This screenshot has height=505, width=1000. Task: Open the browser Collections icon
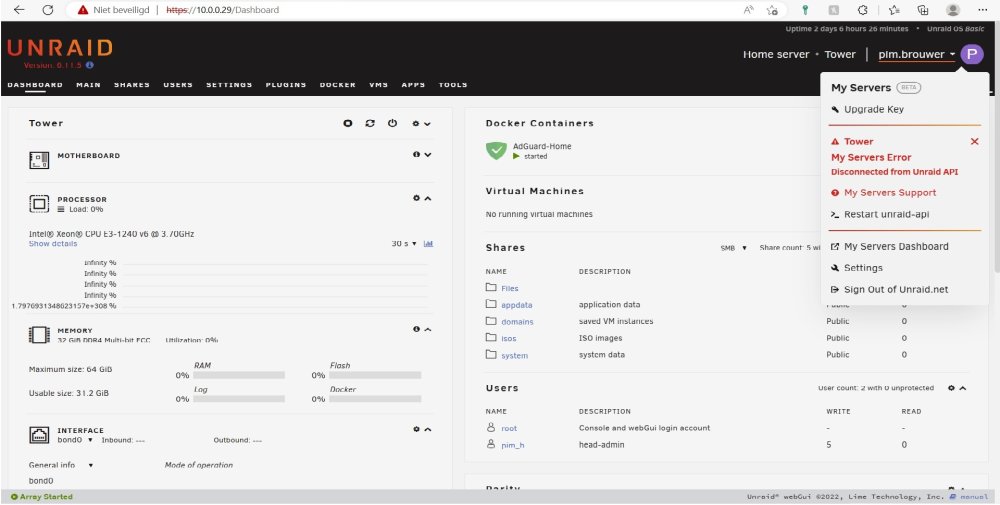click(923, 10)
